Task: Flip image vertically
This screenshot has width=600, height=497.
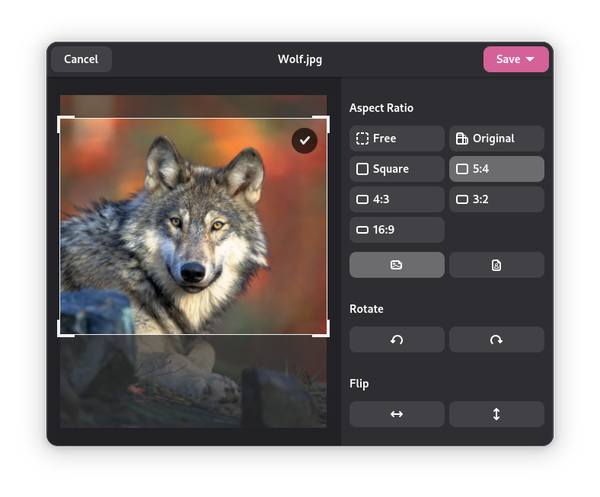Action: (x=496, y=414)
